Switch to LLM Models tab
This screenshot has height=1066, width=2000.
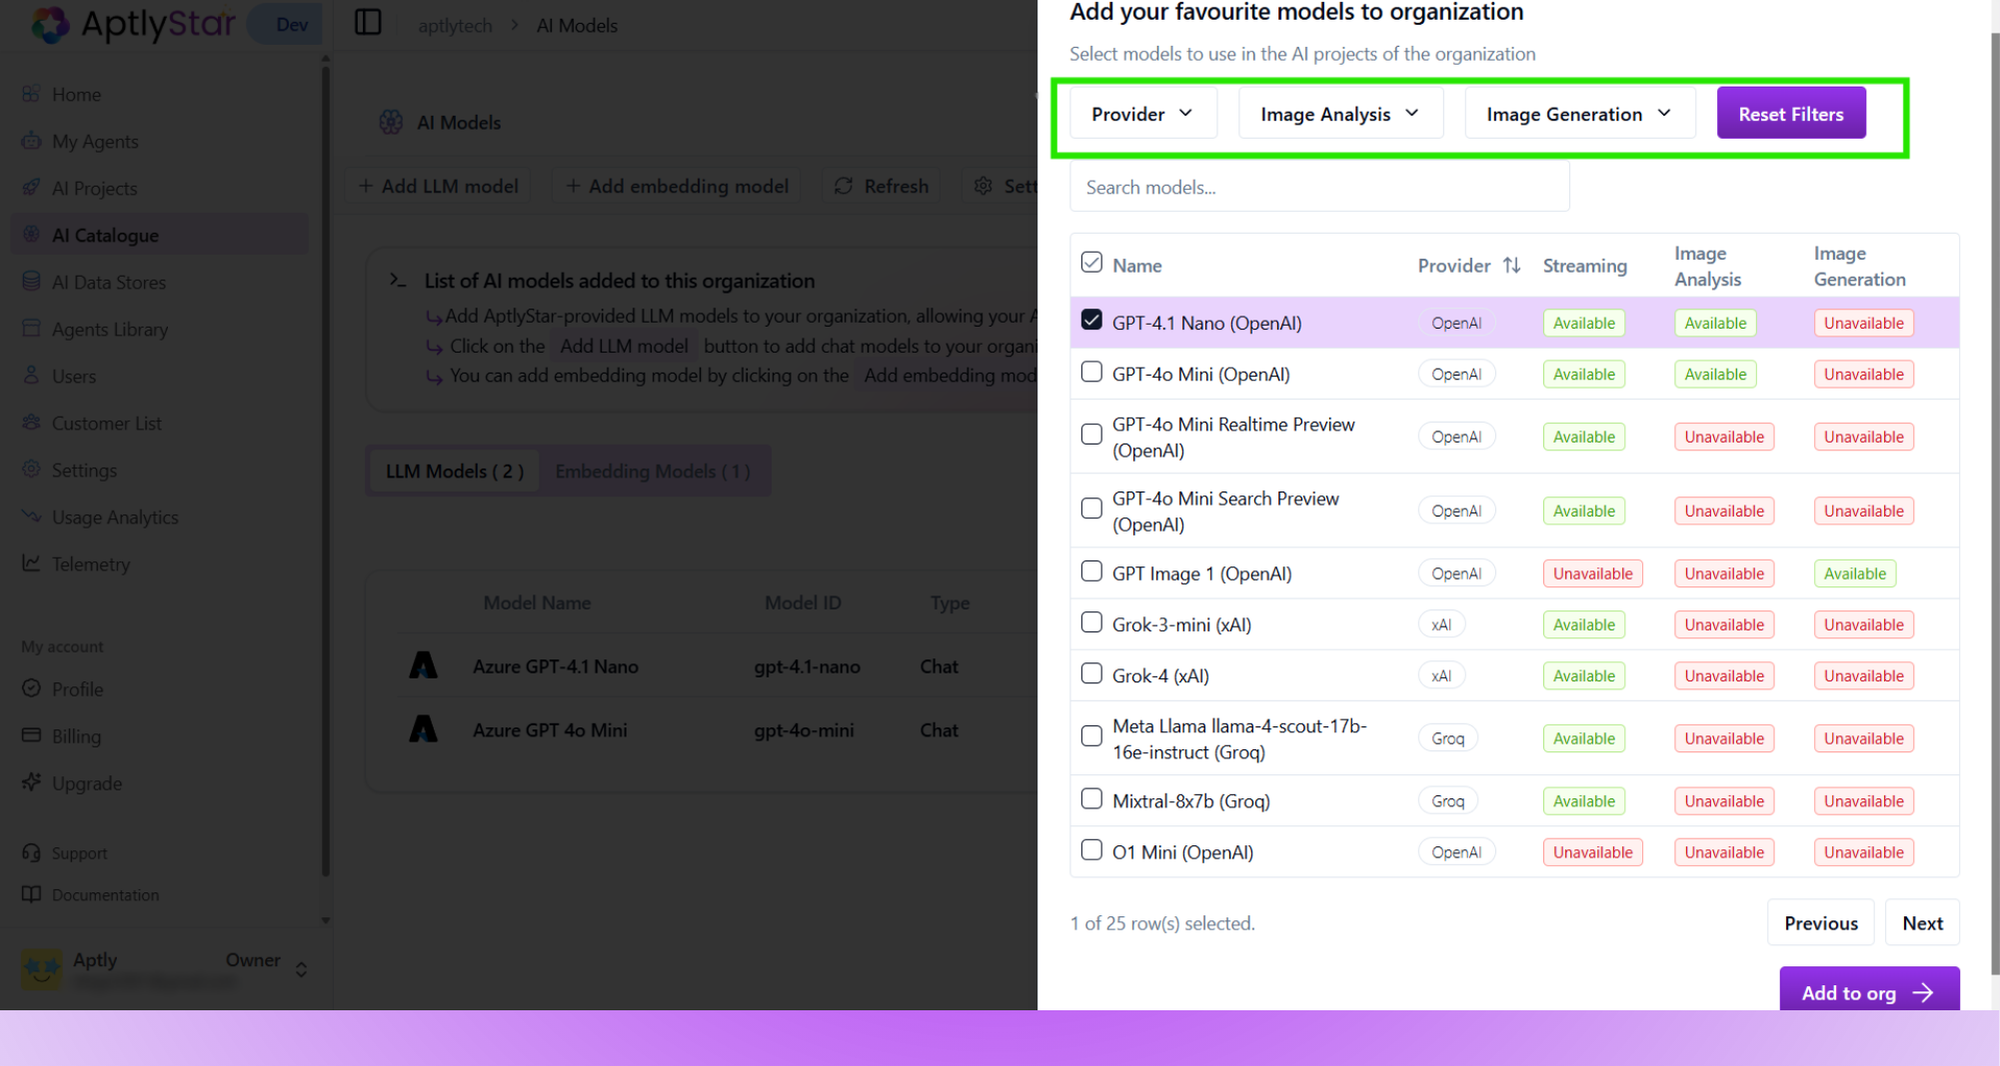pos(455,471)
